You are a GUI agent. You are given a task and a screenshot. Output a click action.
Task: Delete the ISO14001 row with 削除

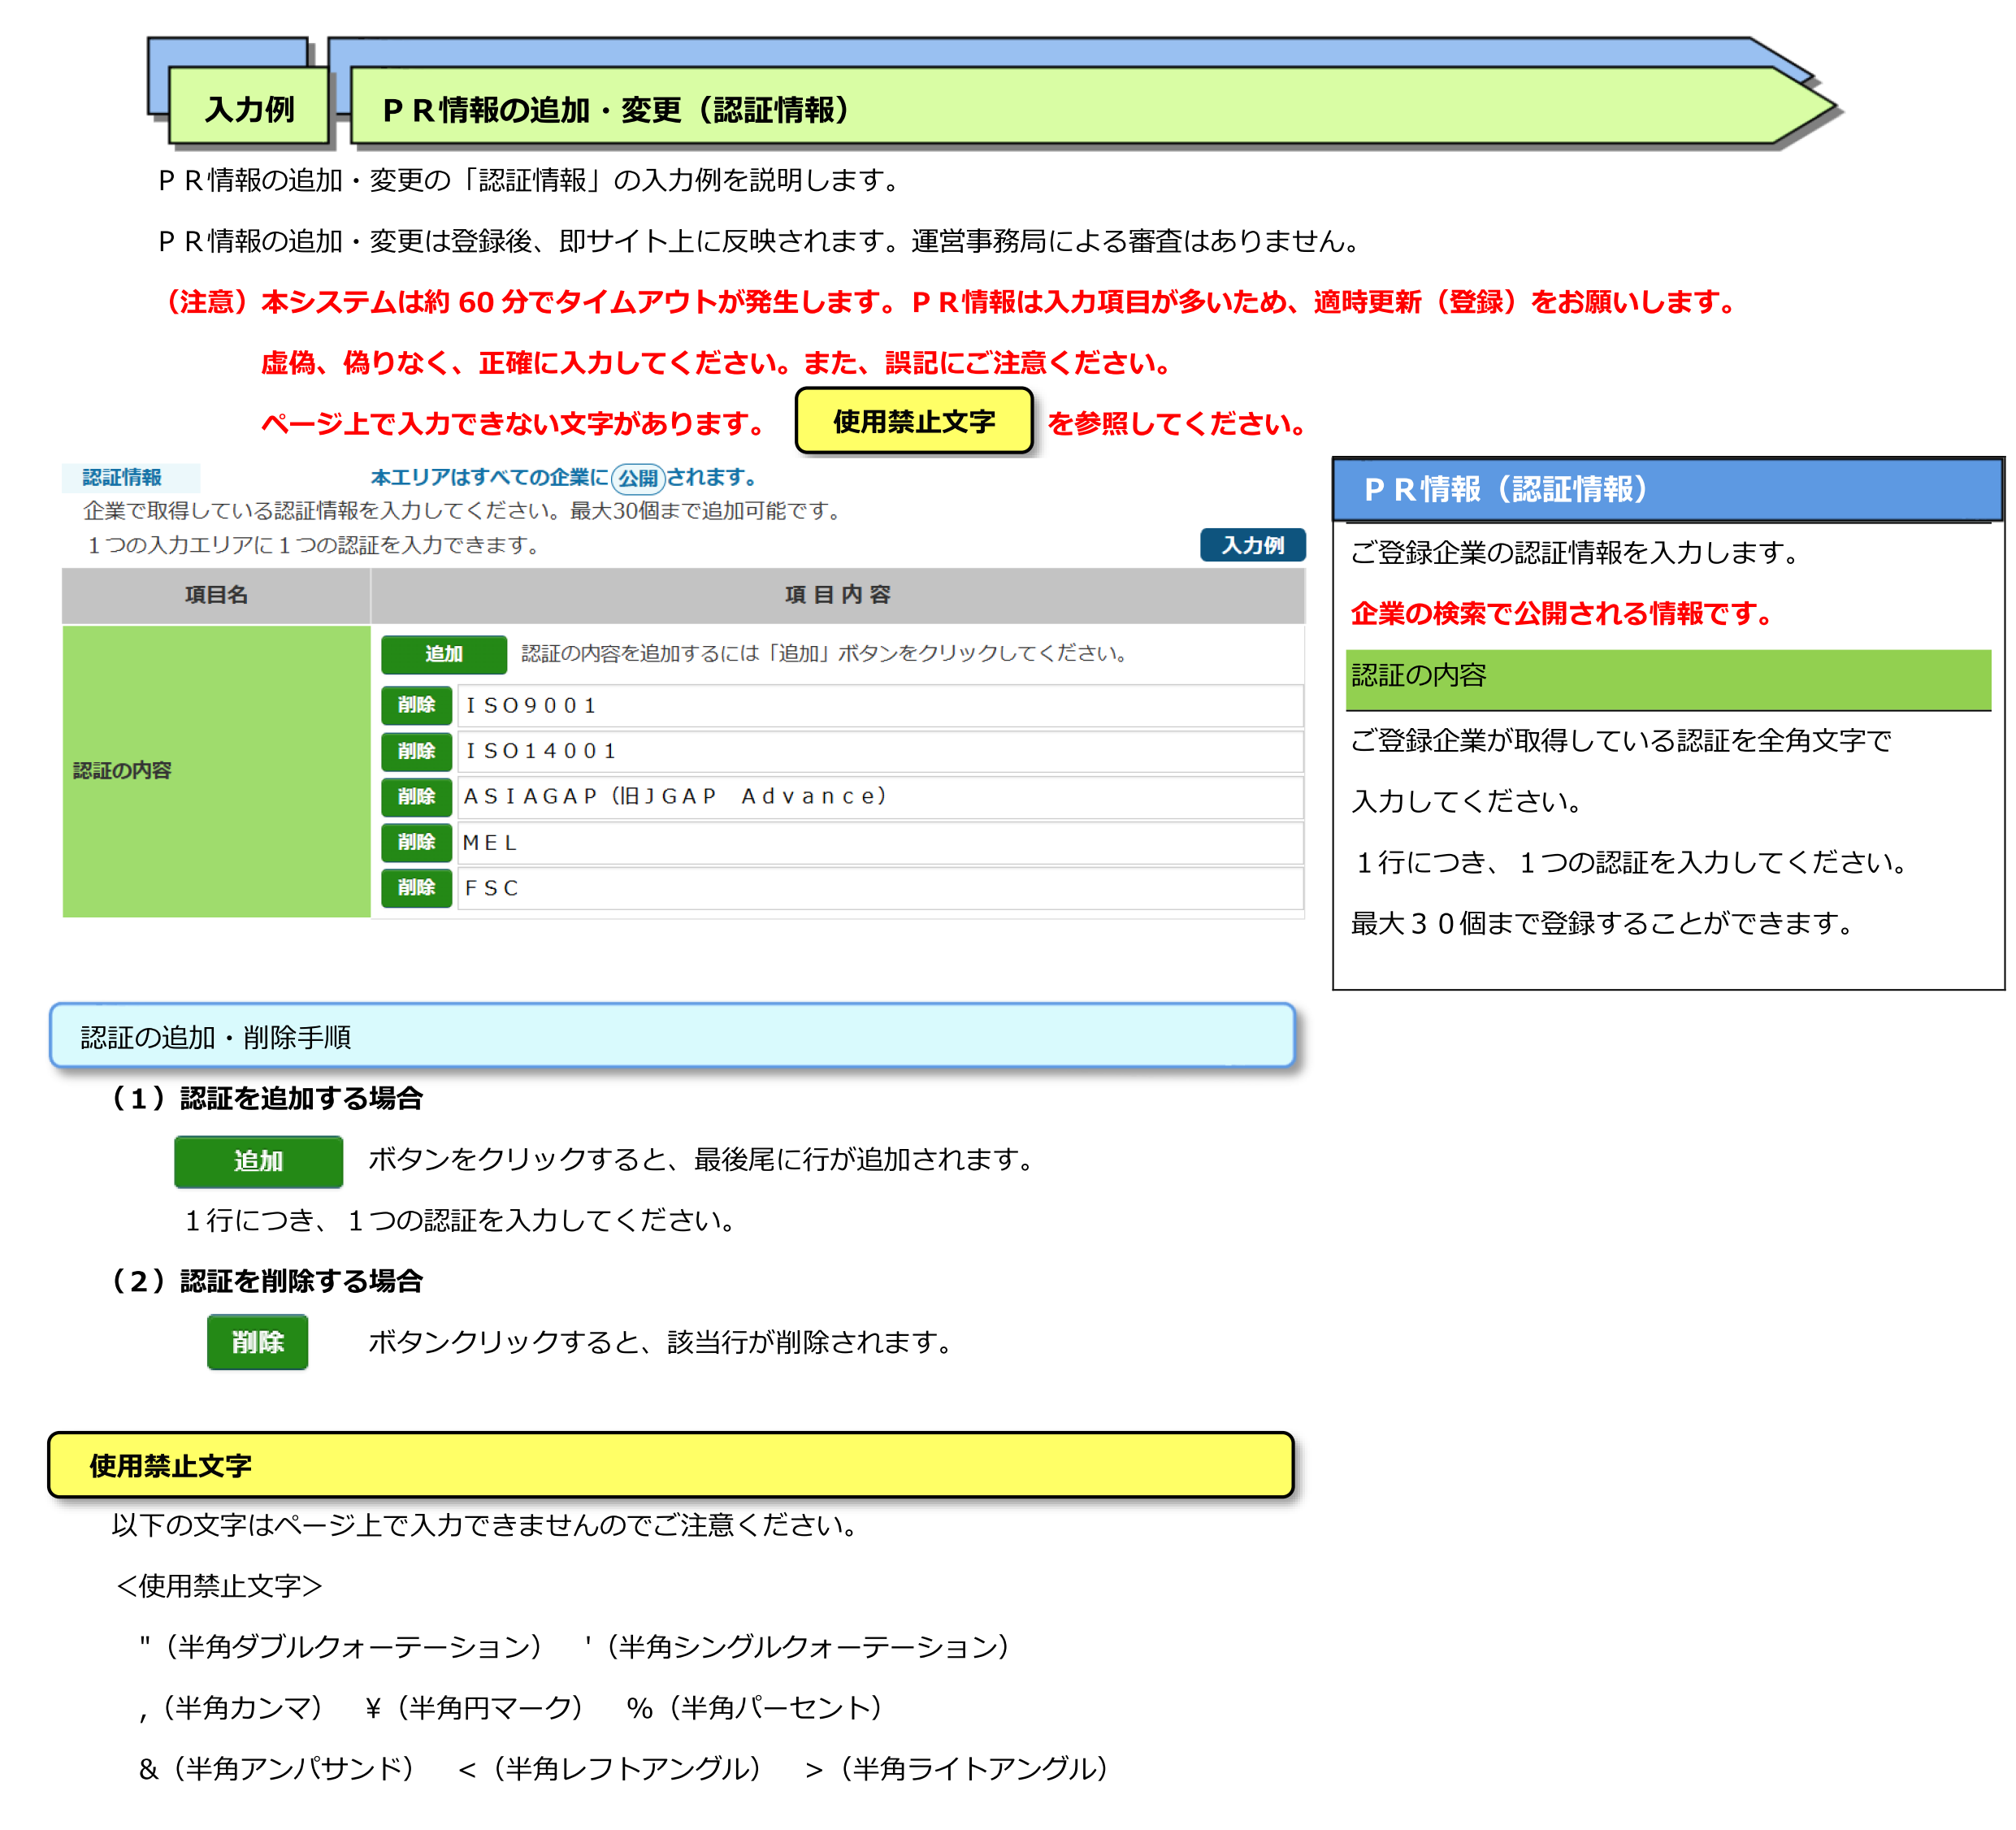click(416, 751)
